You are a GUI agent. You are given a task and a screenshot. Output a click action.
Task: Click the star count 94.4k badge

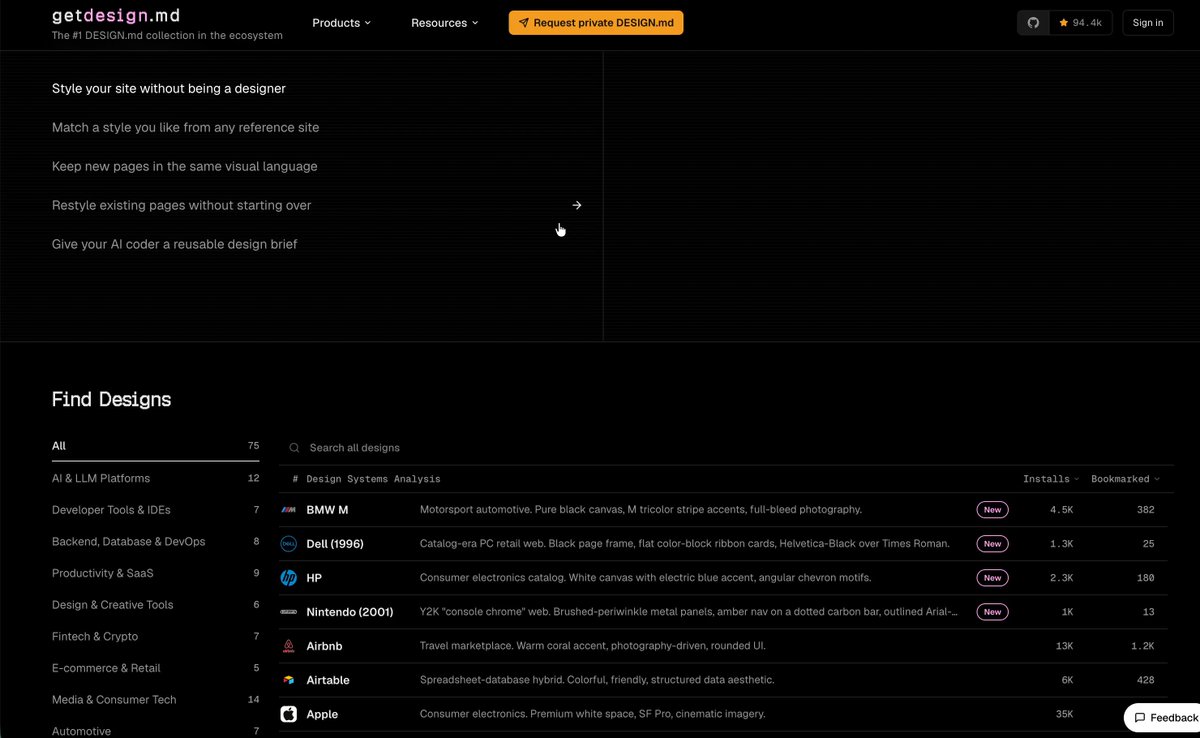[x=1081, y=23]
